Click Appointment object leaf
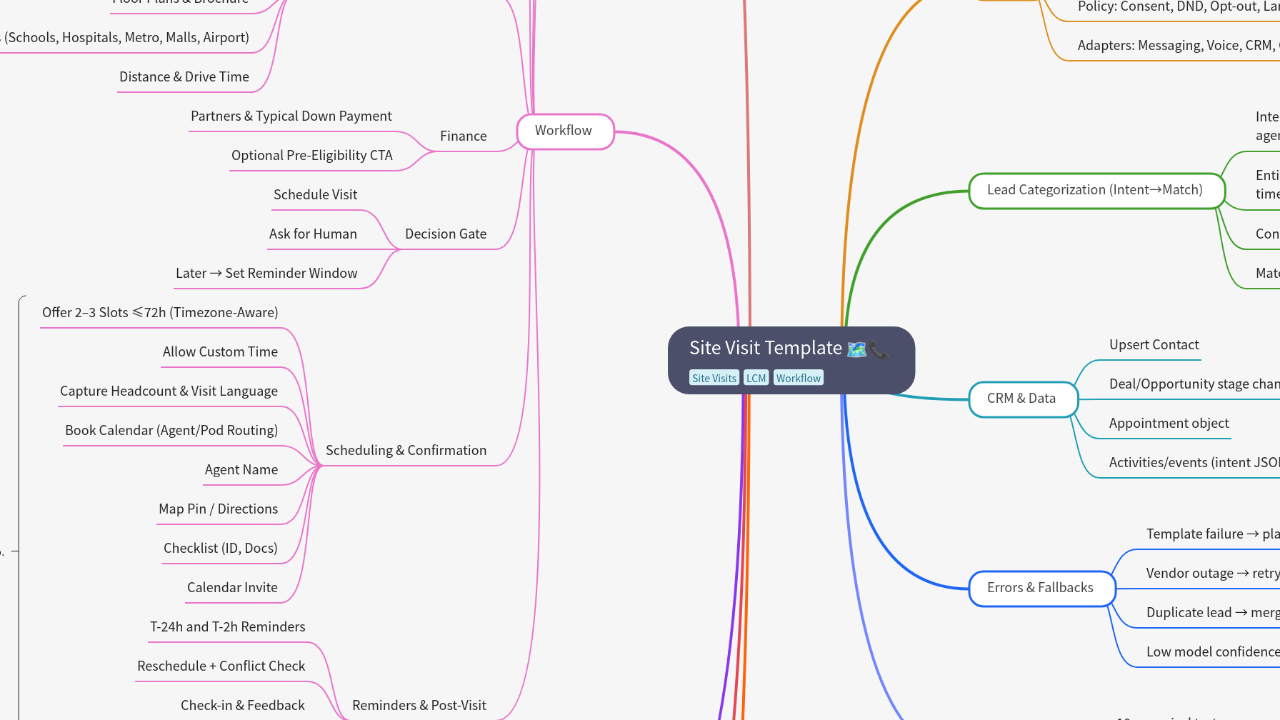The height and width of the screenshot is (720, 1280). [1169, 423]
